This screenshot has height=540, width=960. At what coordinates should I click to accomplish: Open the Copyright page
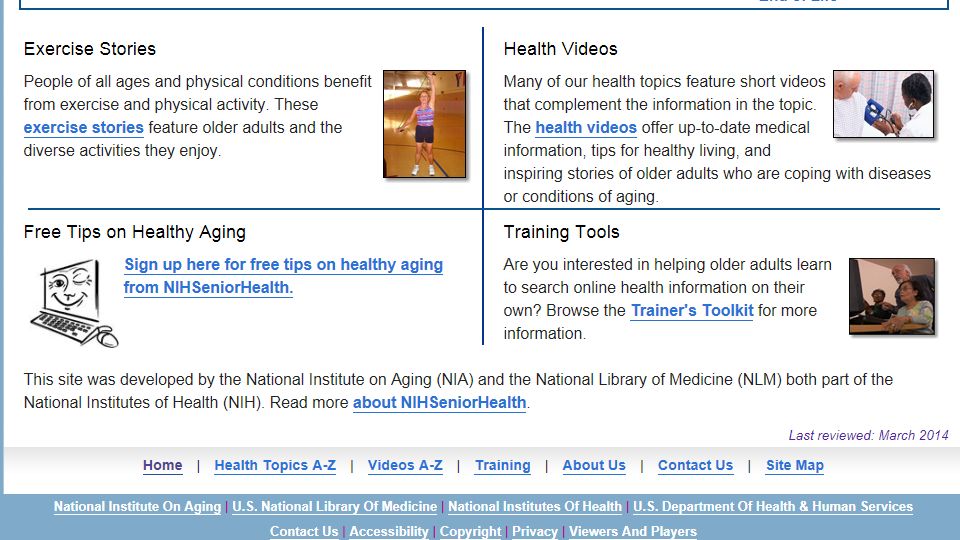470,531
